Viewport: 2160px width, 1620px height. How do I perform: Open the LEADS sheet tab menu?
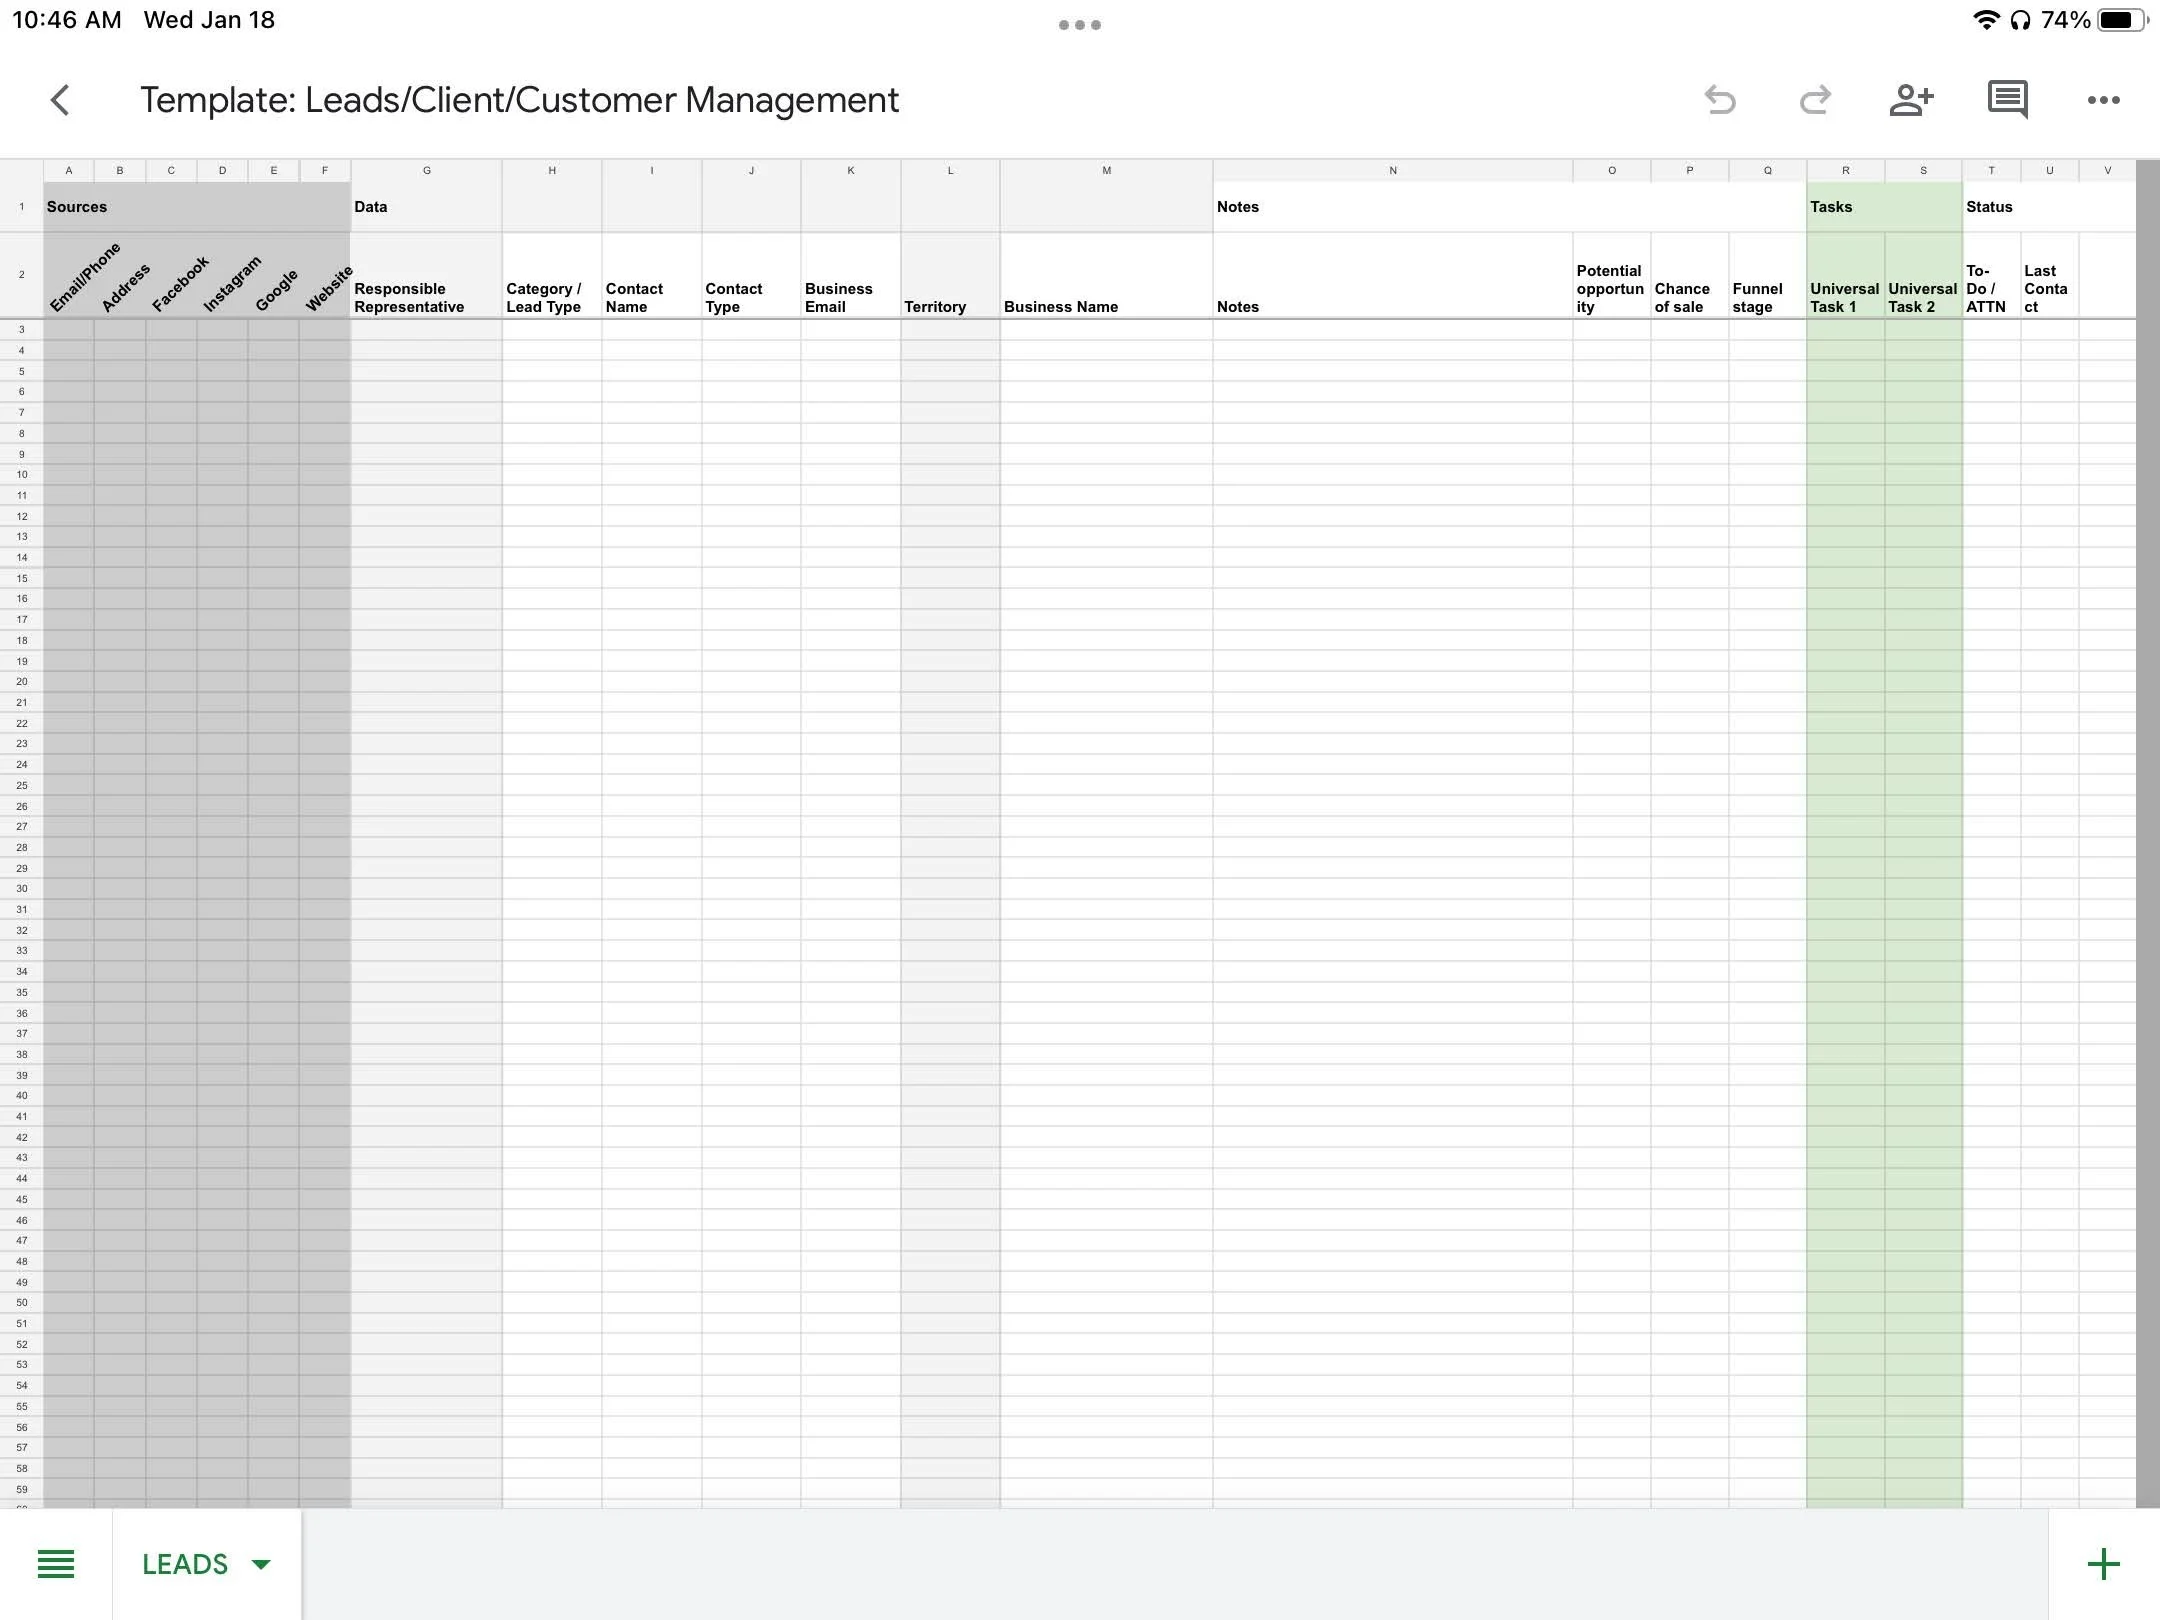point(262,1564)
